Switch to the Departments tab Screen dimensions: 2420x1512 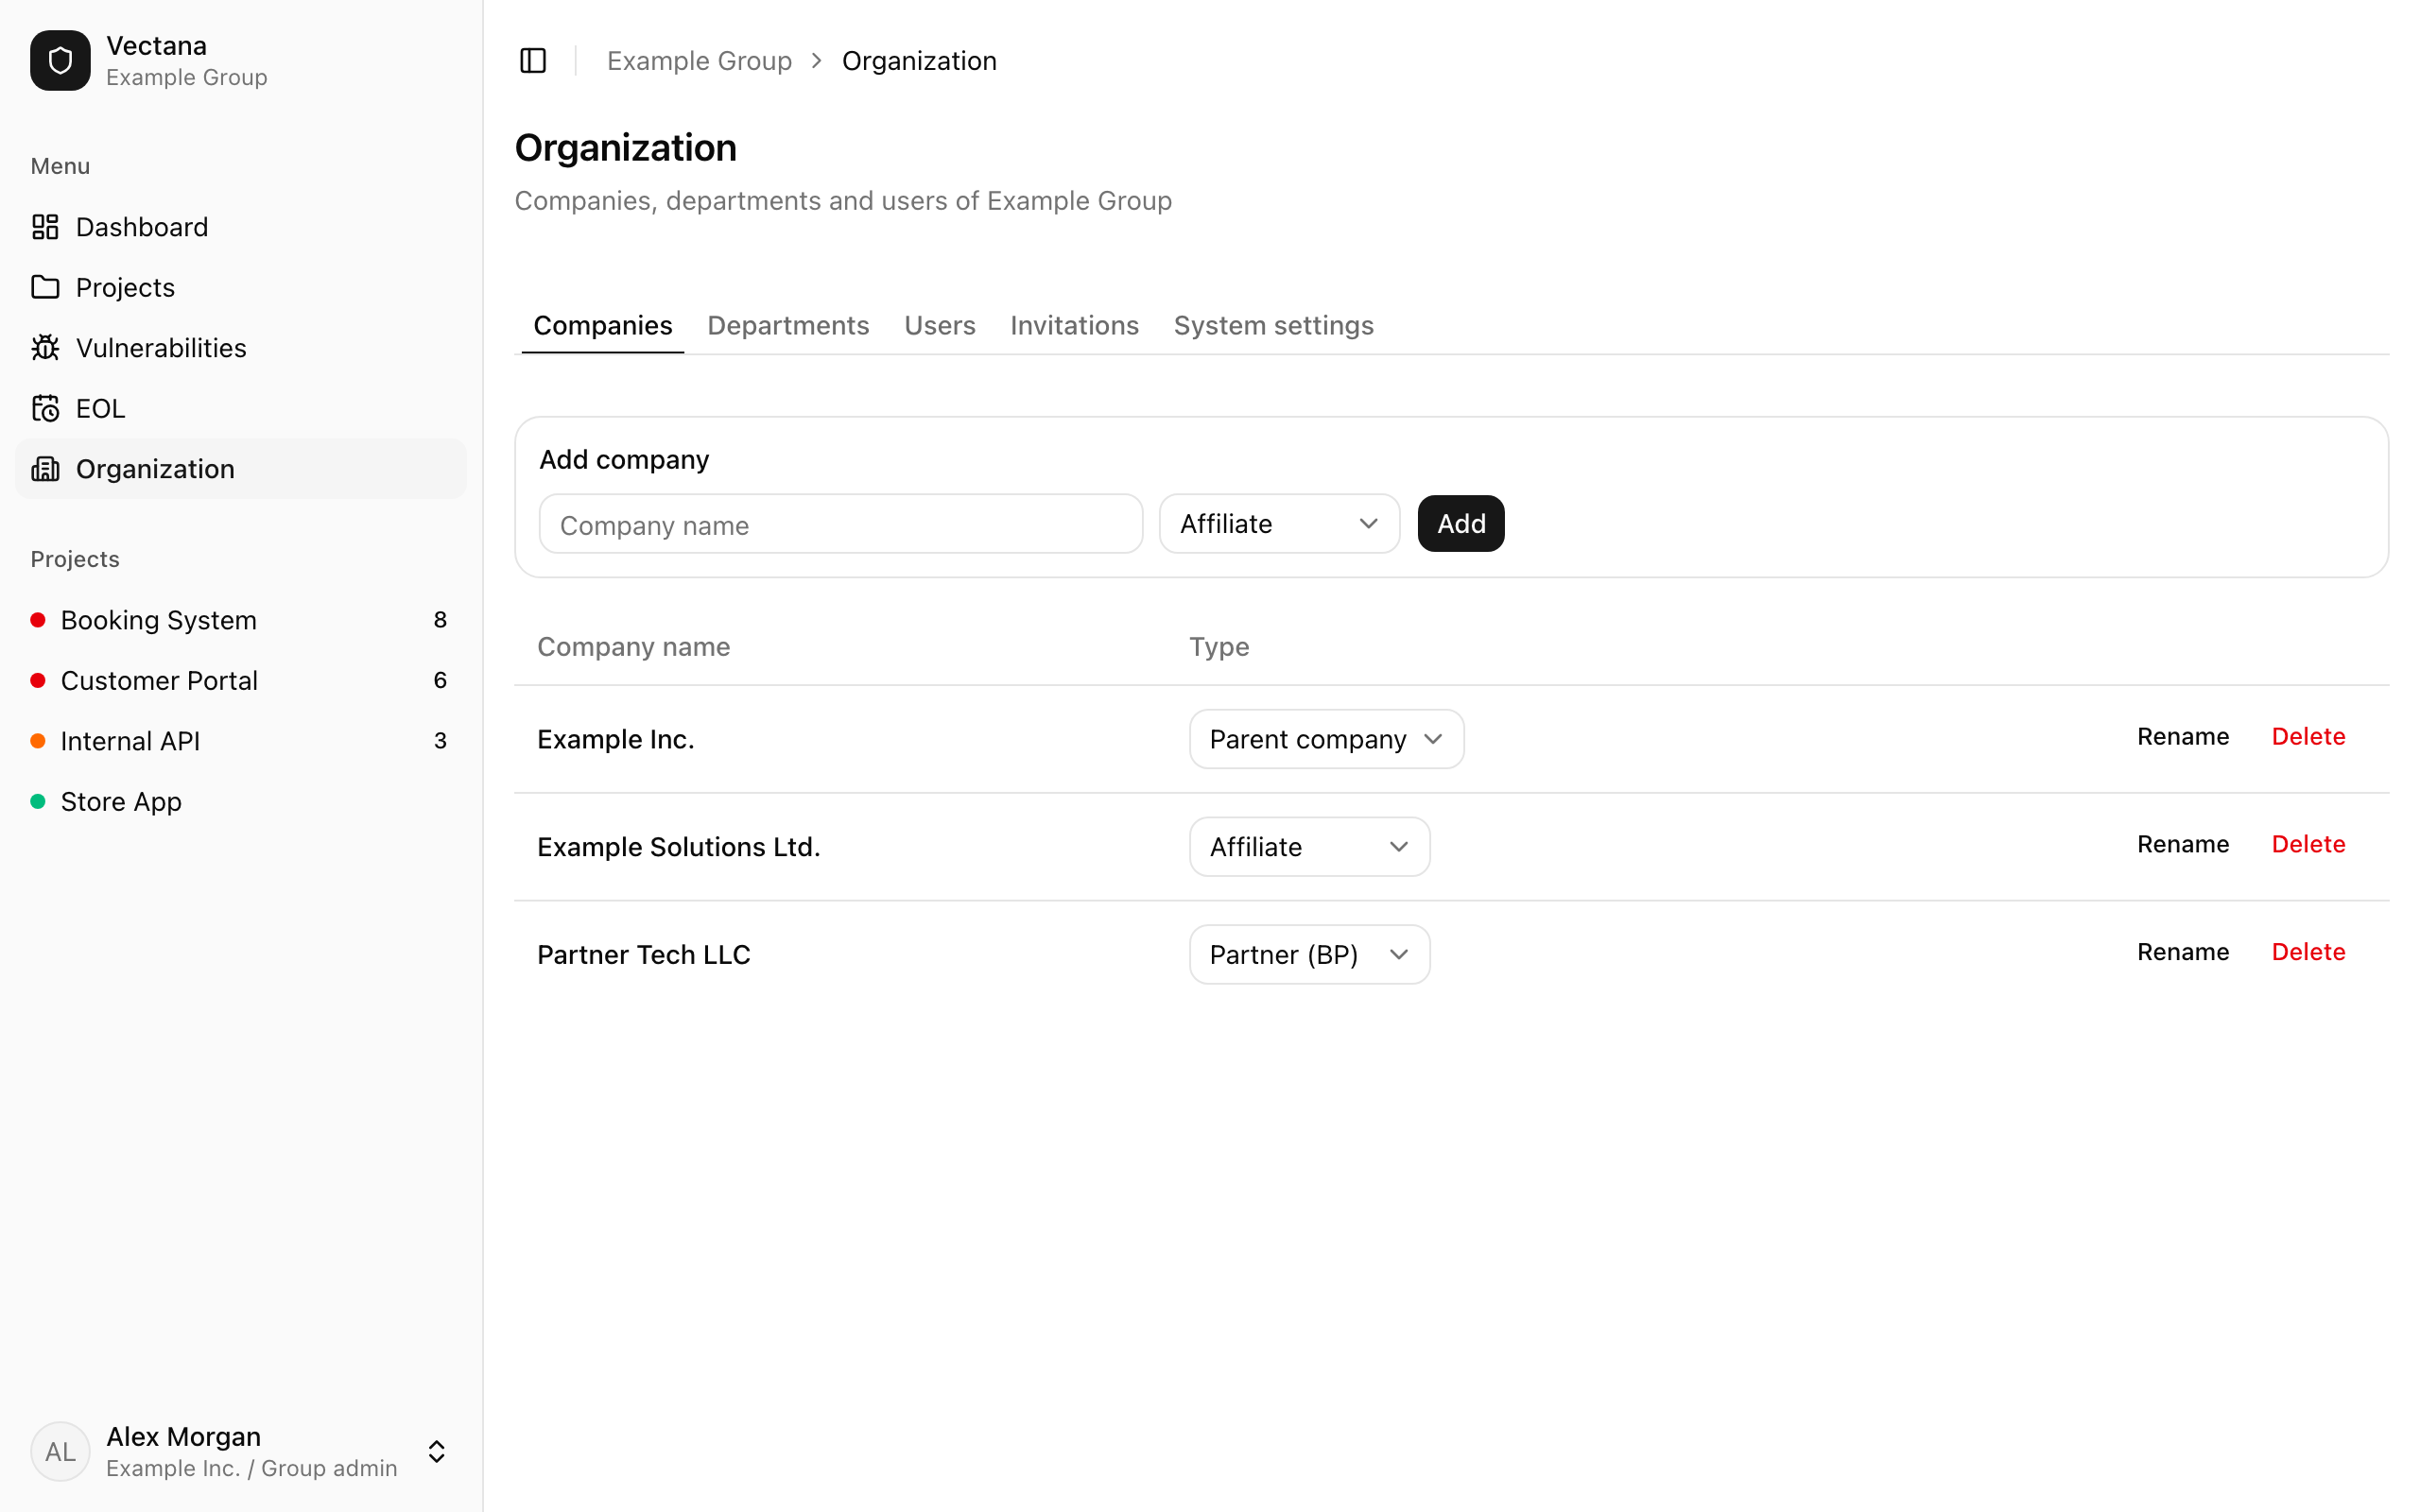coord(788,326)
